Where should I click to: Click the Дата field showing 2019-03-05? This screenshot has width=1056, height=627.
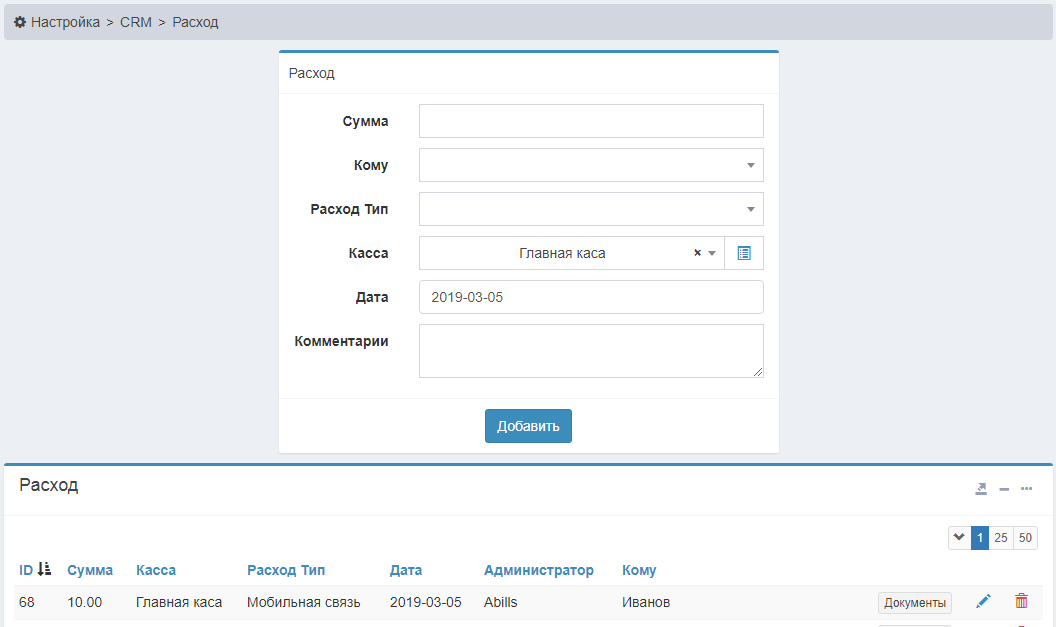coord(590,297)
